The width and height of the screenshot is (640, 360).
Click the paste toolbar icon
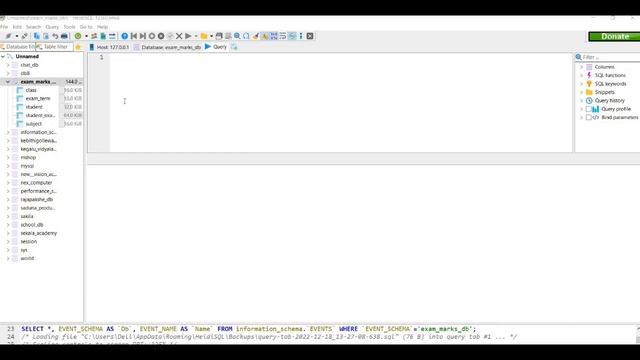(46, 36)
